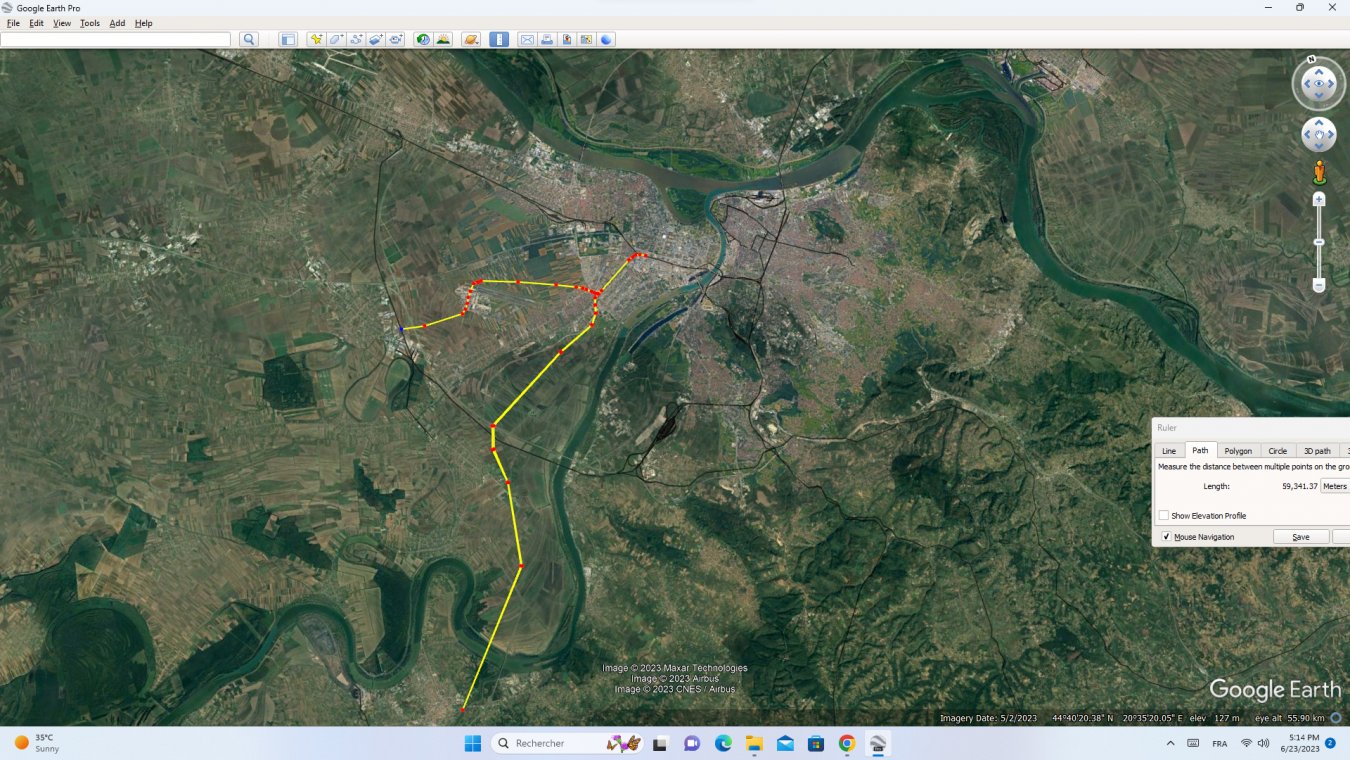The width and height of the screenshot is (1350, 760).
Task: Click the Pegman street view icon
Action: point(1319,172)
